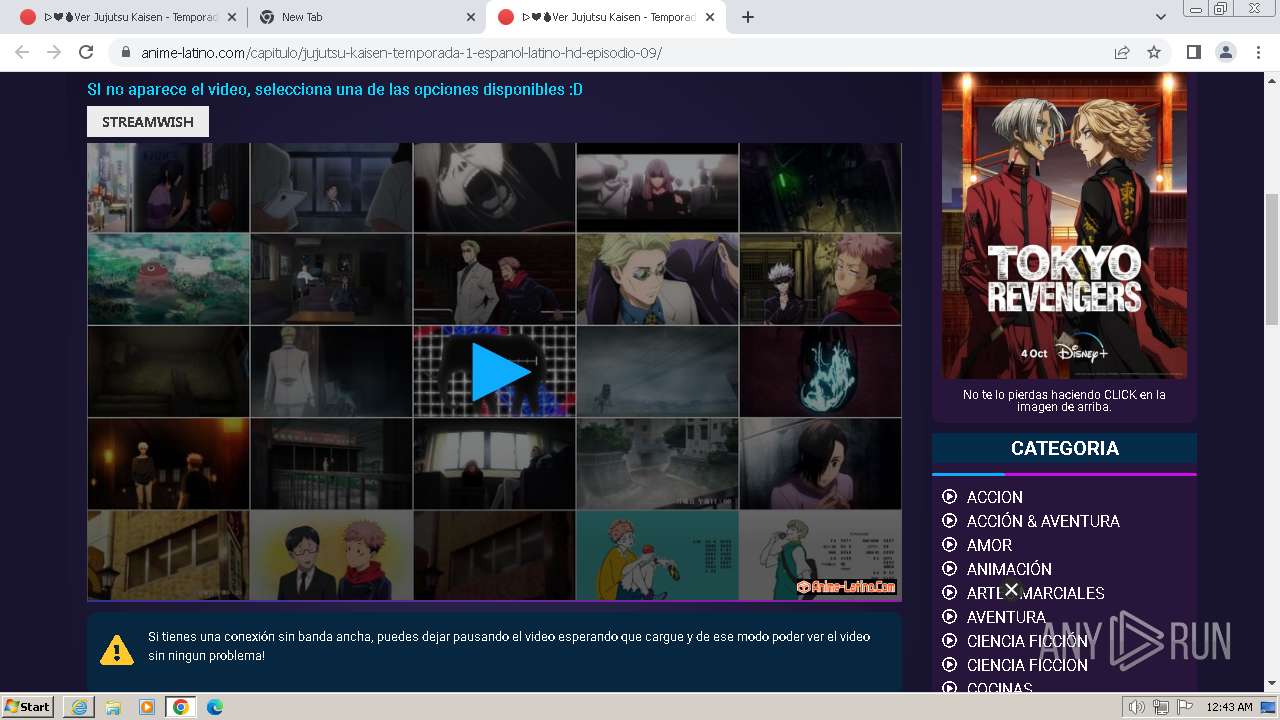Click play icon beside AMOR
The image size is (1280, 720).
[949, 545]
